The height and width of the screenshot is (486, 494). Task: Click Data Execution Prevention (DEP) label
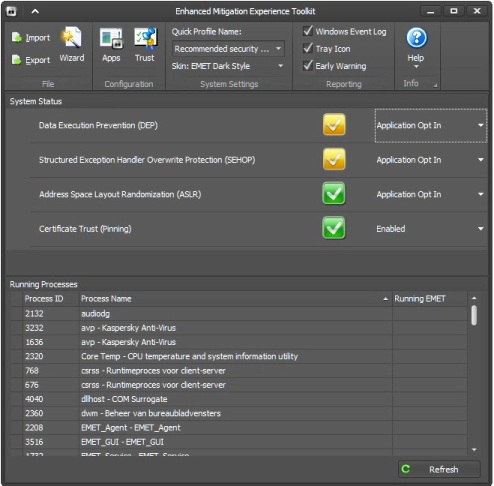(x=98, y=125)
